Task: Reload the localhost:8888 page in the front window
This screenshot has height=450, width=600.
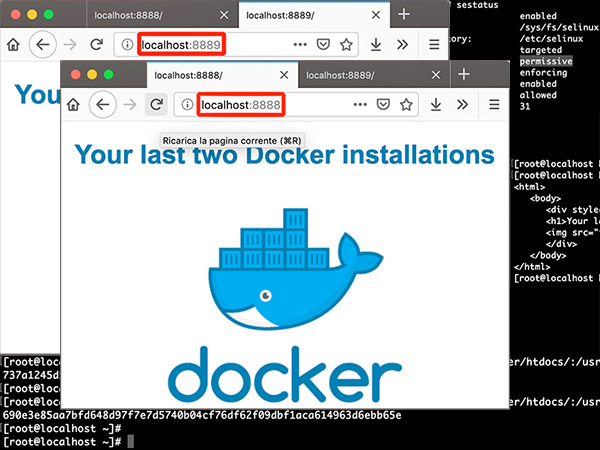Action: tap(156, 105)
